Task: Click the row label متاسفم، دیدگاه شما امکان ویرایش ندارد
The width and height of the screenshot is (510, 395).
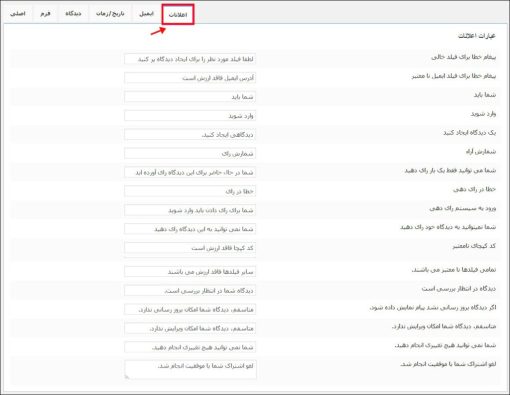Action: click(444, 326)
